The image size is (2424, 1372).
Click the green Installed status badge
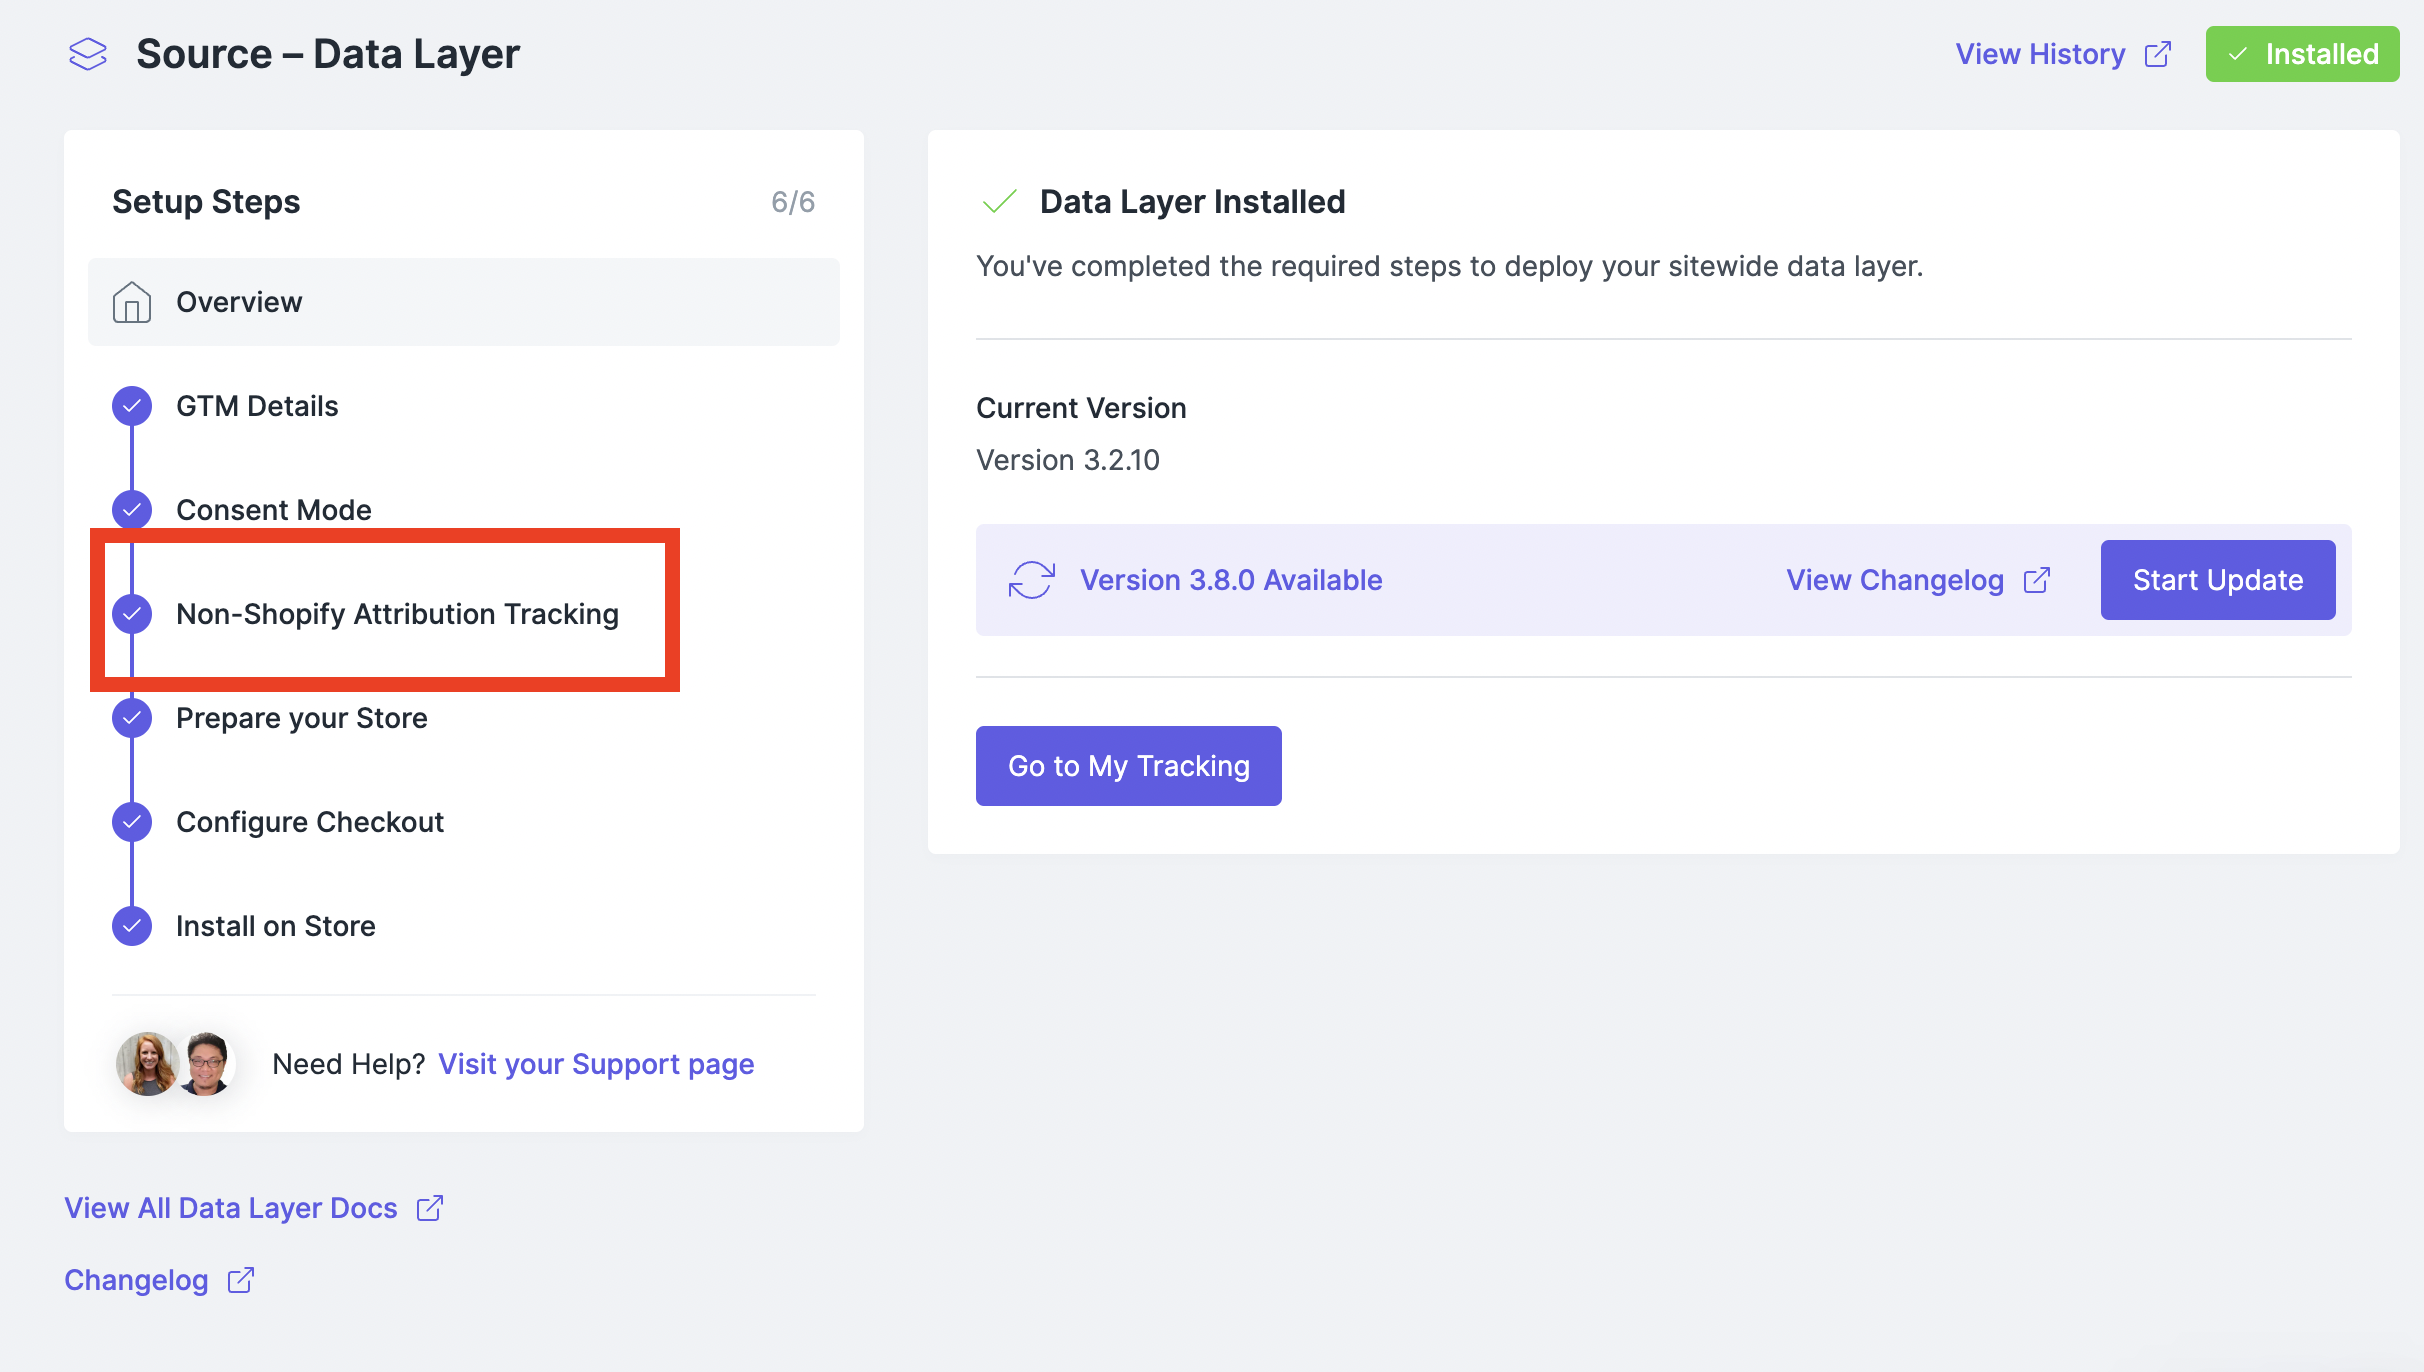(2302, 54)
